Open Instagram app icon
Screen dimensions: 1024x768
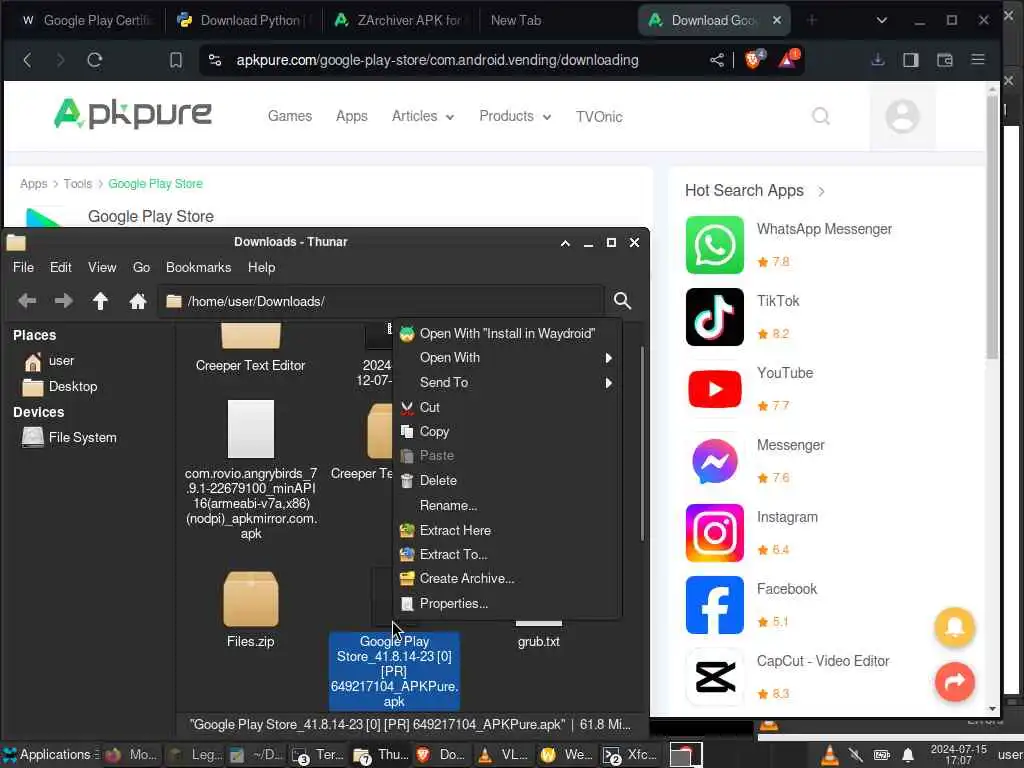click(x=714, y=533)
